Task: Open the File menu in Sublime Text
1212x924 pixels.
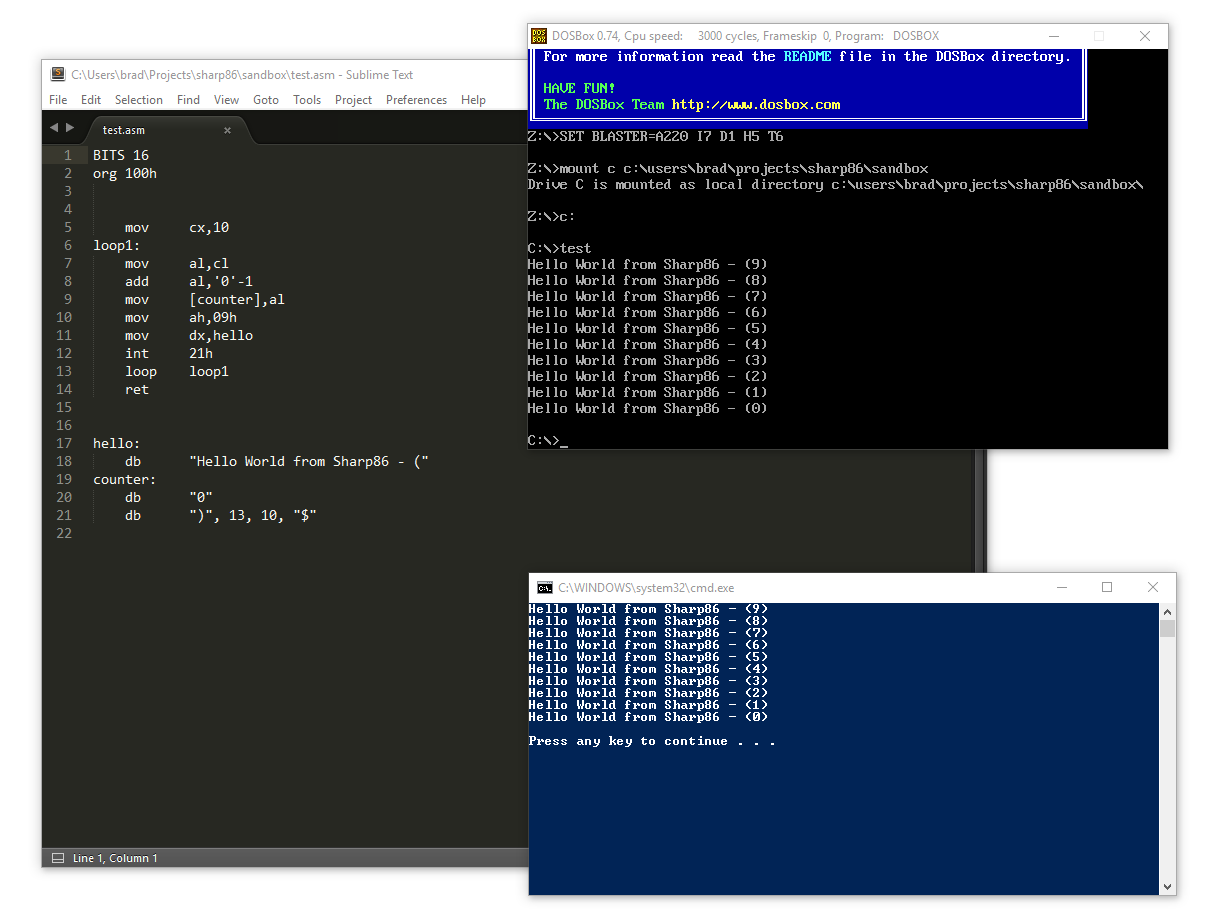Action: pyautogui.click(x=58, y=100)
